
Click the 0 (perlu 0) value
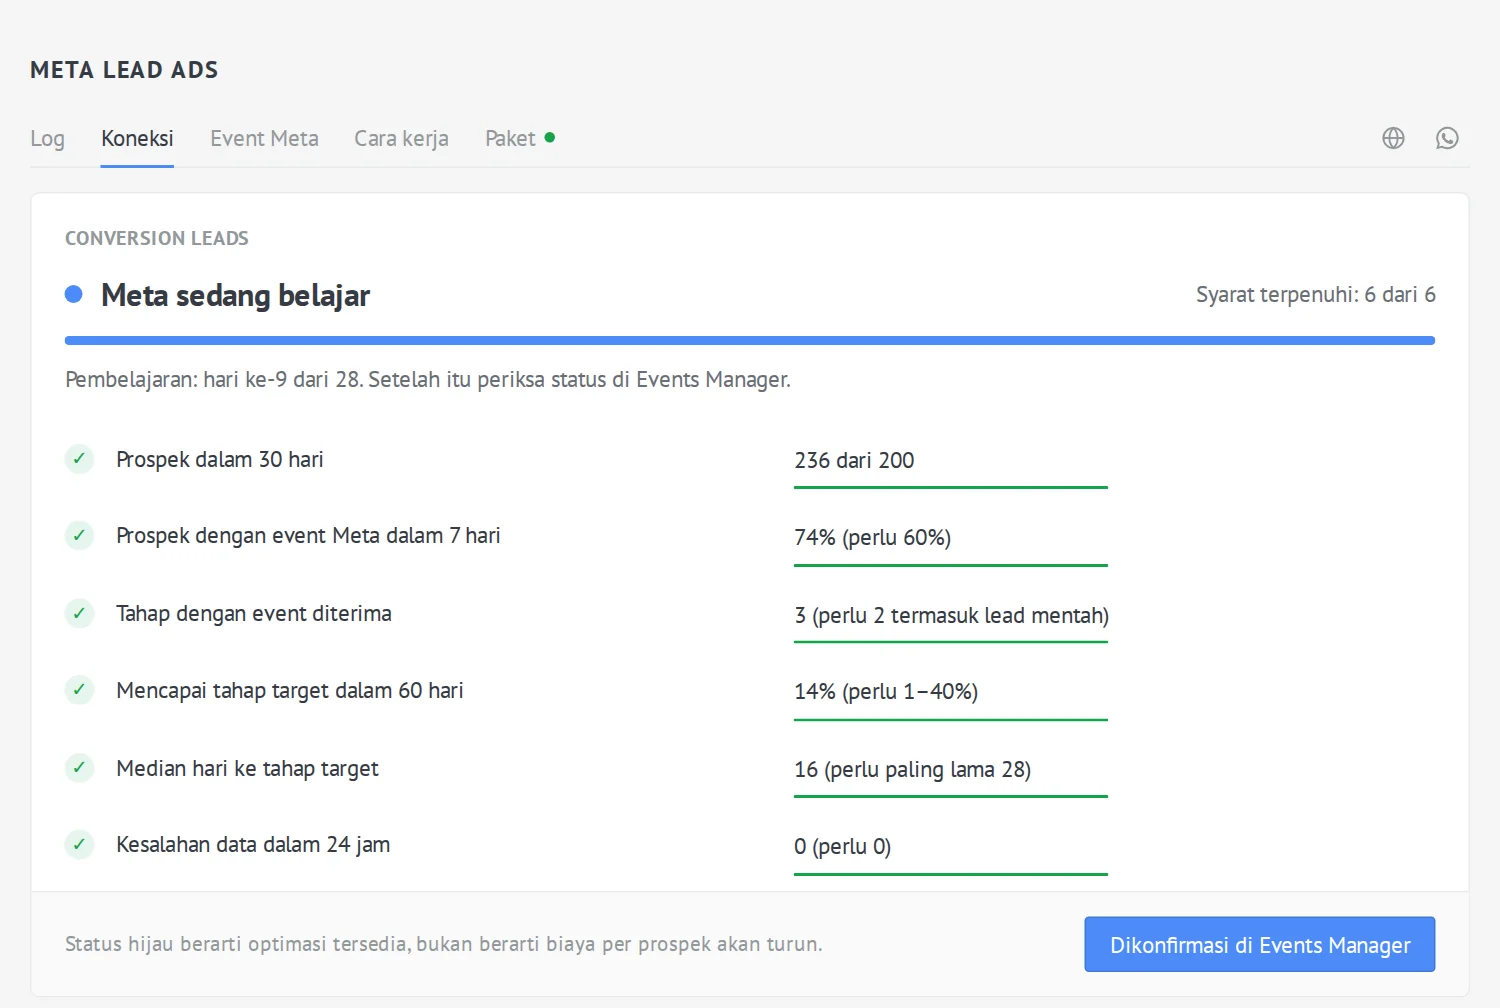842,847
